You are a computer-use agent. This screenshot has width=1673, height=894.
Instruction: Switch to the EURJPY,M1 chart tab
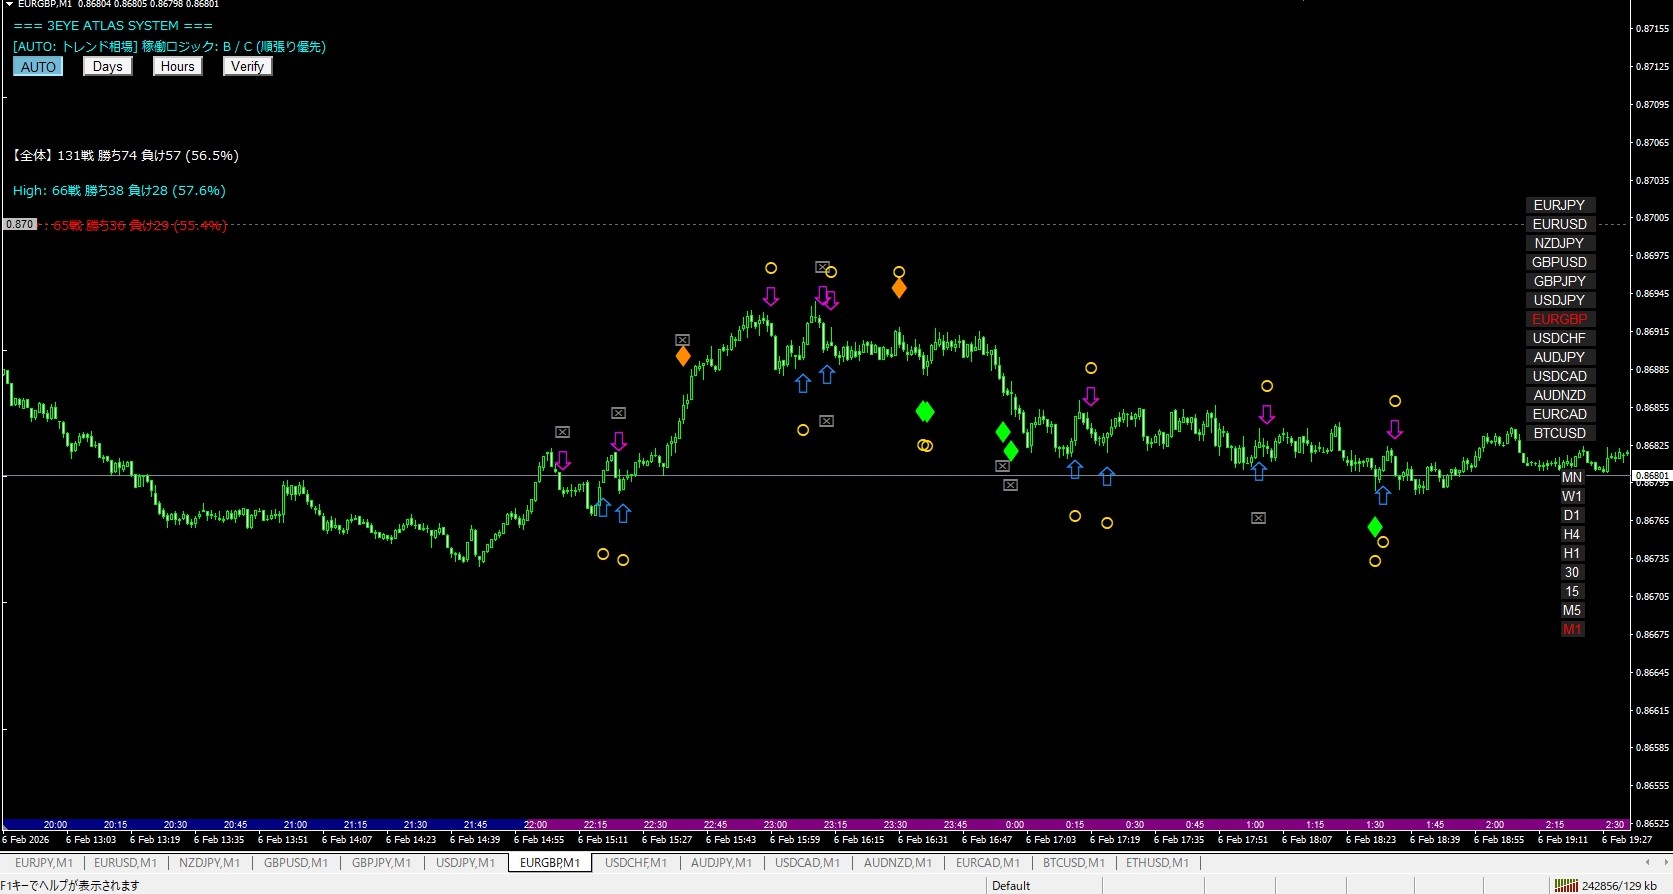tap(43, 862)
